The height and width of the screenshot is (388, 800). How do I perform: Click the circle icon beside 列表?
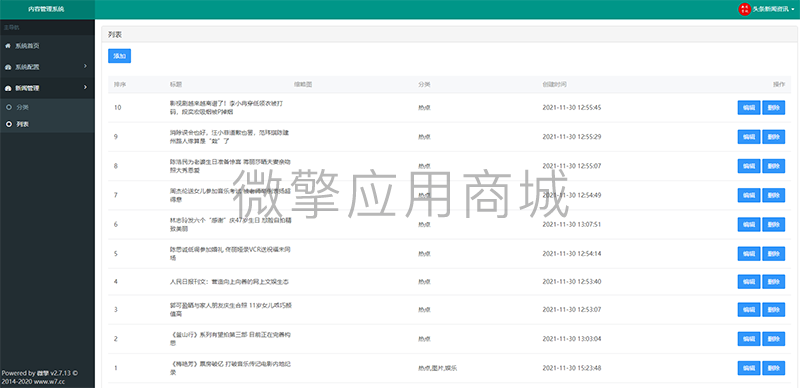tap(9, 124)
